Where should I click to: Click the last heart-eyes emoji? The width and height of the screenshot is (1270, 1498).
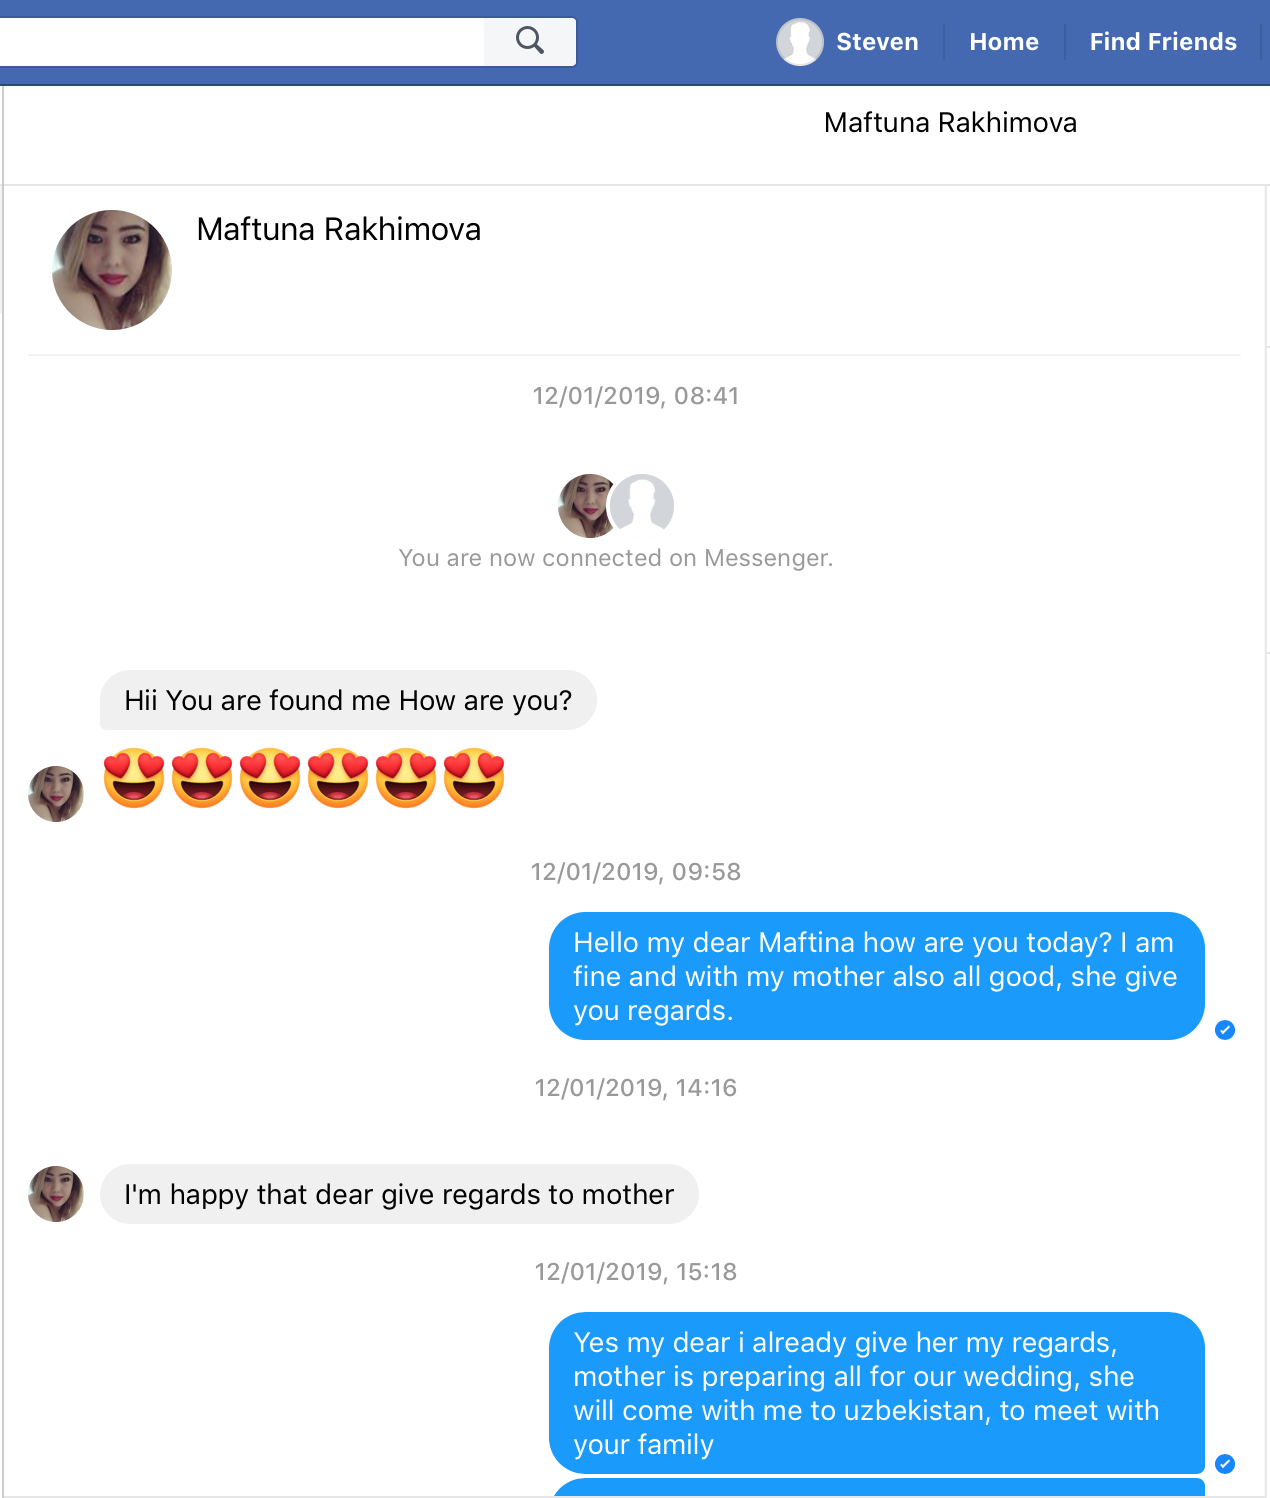[x=474, y=778]
